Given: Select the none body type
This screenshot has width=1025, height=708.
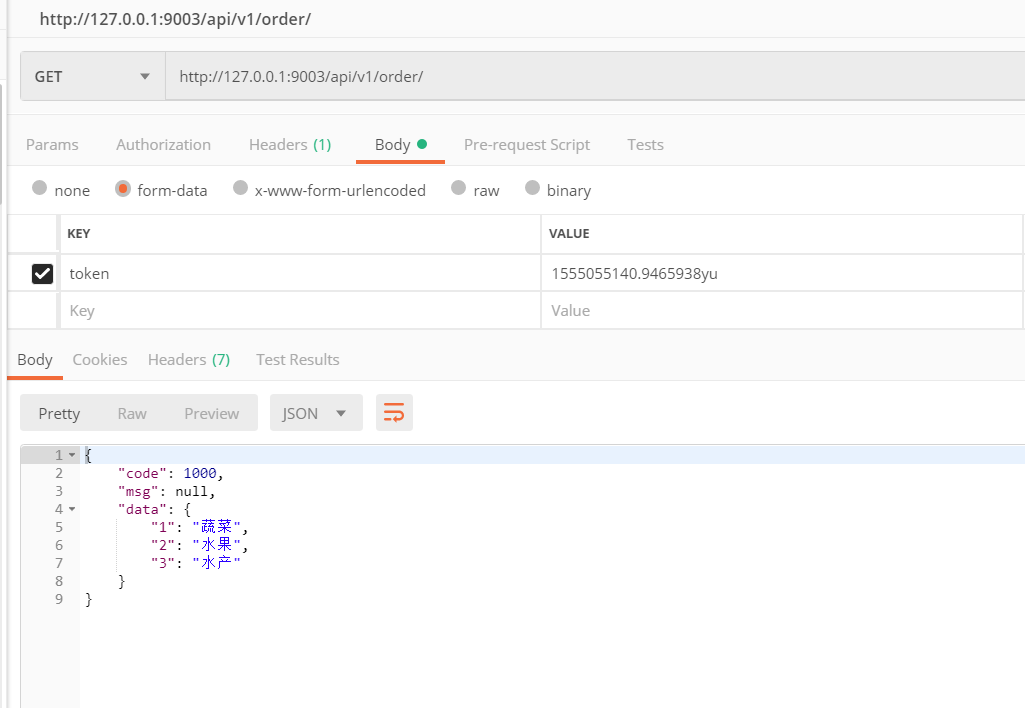Looking at the screenshot, I should (x=39, y=188).
